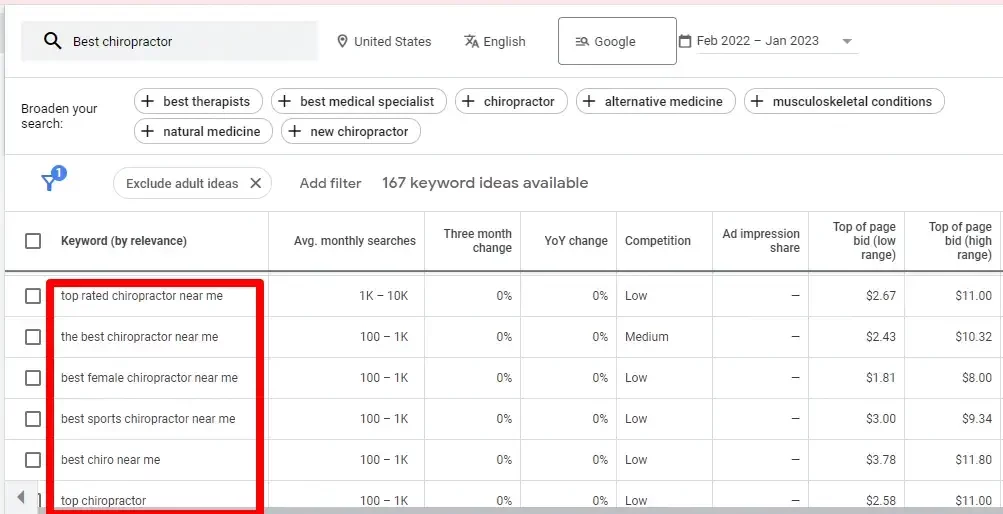The height and width of the screenshot is (514, 1003).
Task: Click the Add filter link
Action: click(330, 183)
